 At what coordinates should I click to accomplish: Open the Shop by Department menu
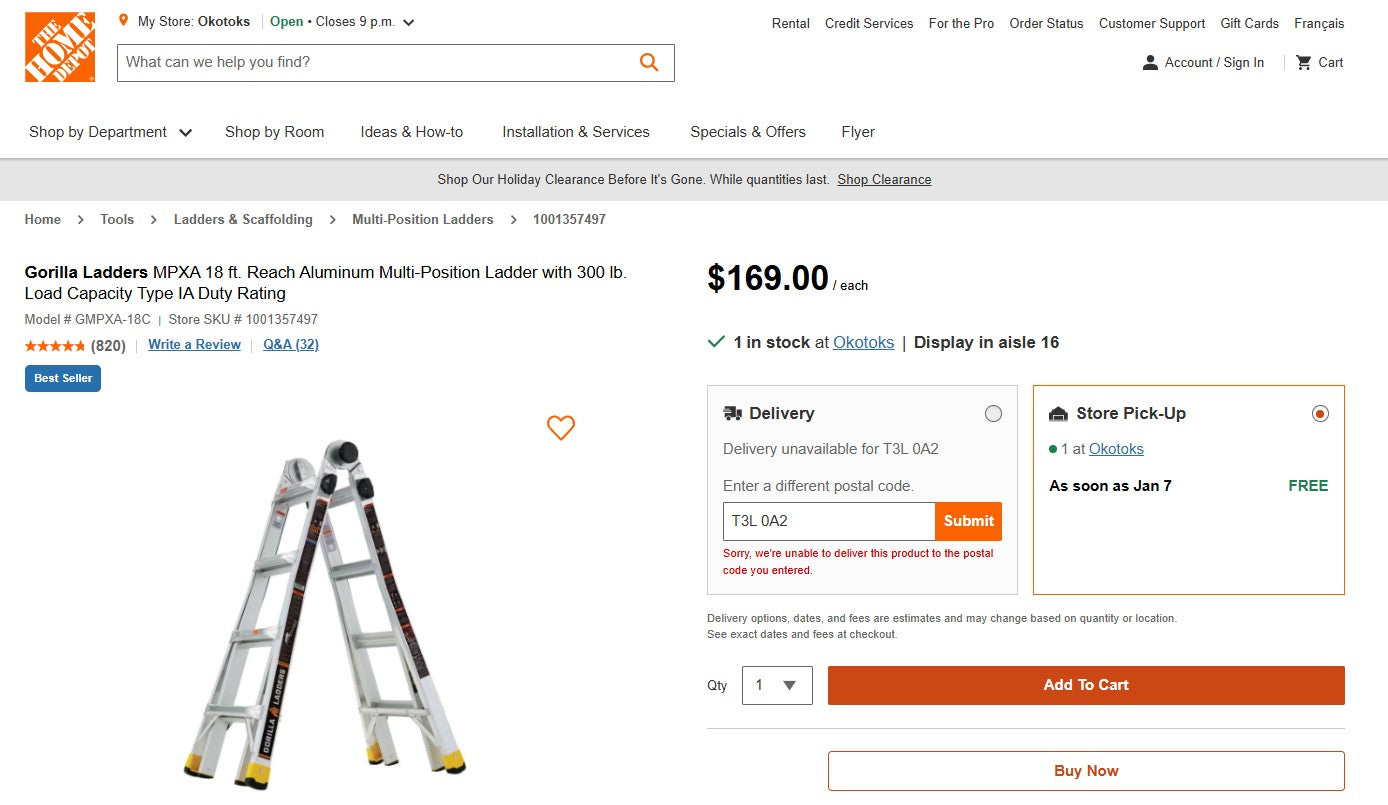(109, 131)
